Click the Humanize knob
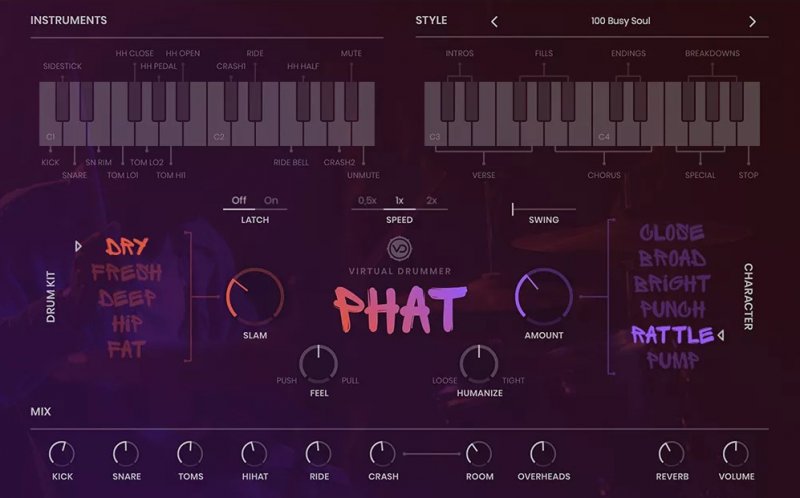The height and width of the screenshot is (498, 800). [478, 364]
